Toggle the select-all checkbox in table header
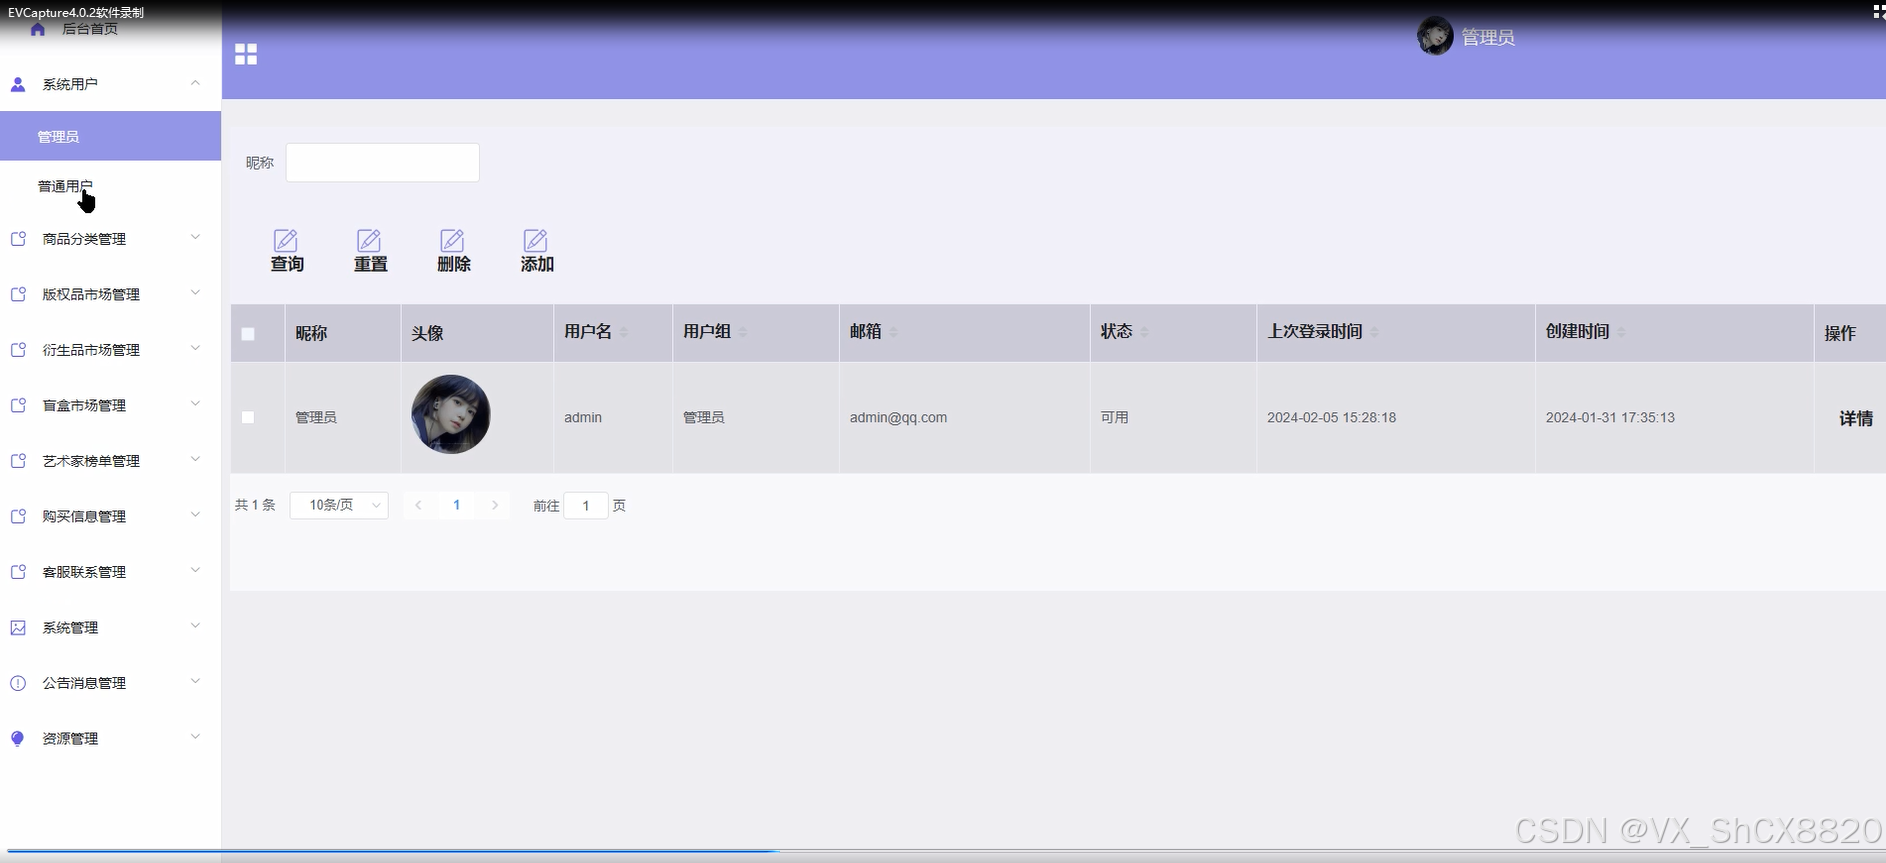1886x863 pixels. click(x=248, y=334)
